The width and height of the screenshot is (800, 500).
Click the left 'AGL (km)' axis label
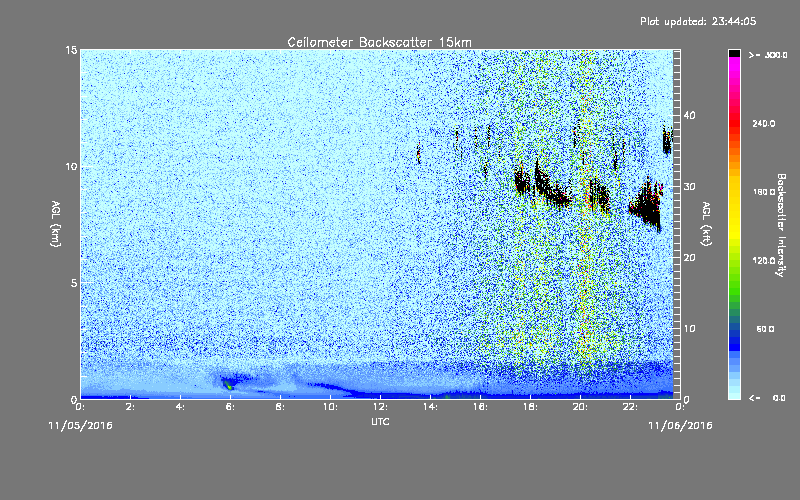click(x=56, y=224)
